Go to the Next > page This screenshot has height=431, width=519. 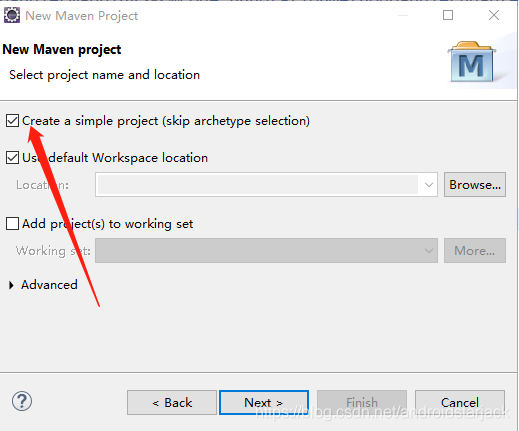pyautogui.click(x=264, y=403)
